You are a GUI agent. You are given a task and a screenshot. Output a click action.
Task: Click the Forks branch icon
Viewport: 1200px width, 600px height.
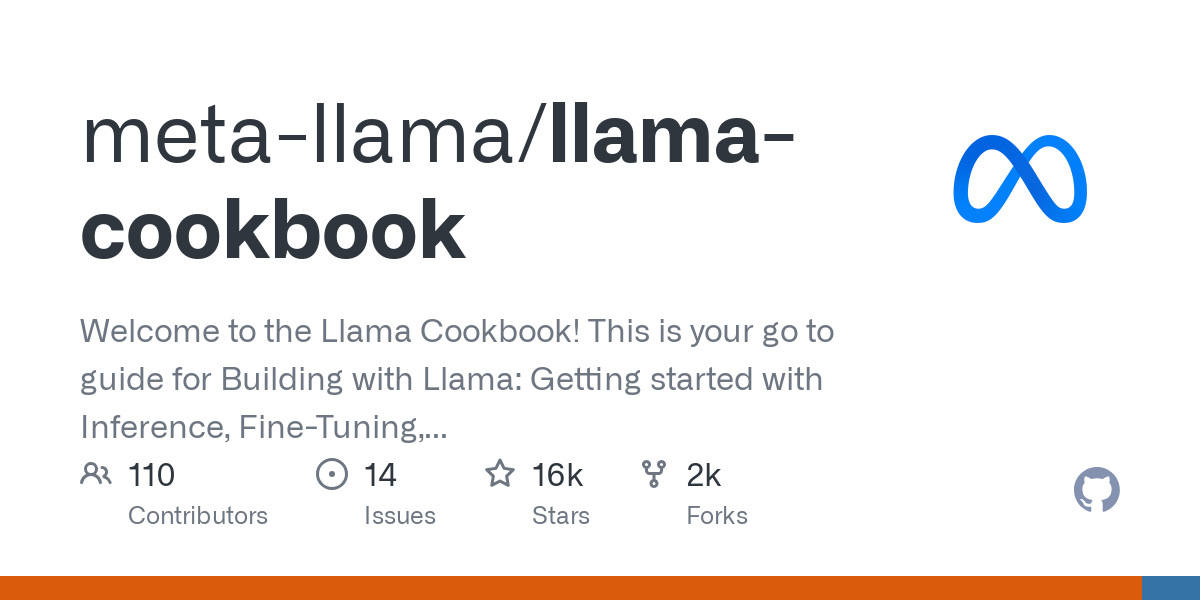(654, 474)
